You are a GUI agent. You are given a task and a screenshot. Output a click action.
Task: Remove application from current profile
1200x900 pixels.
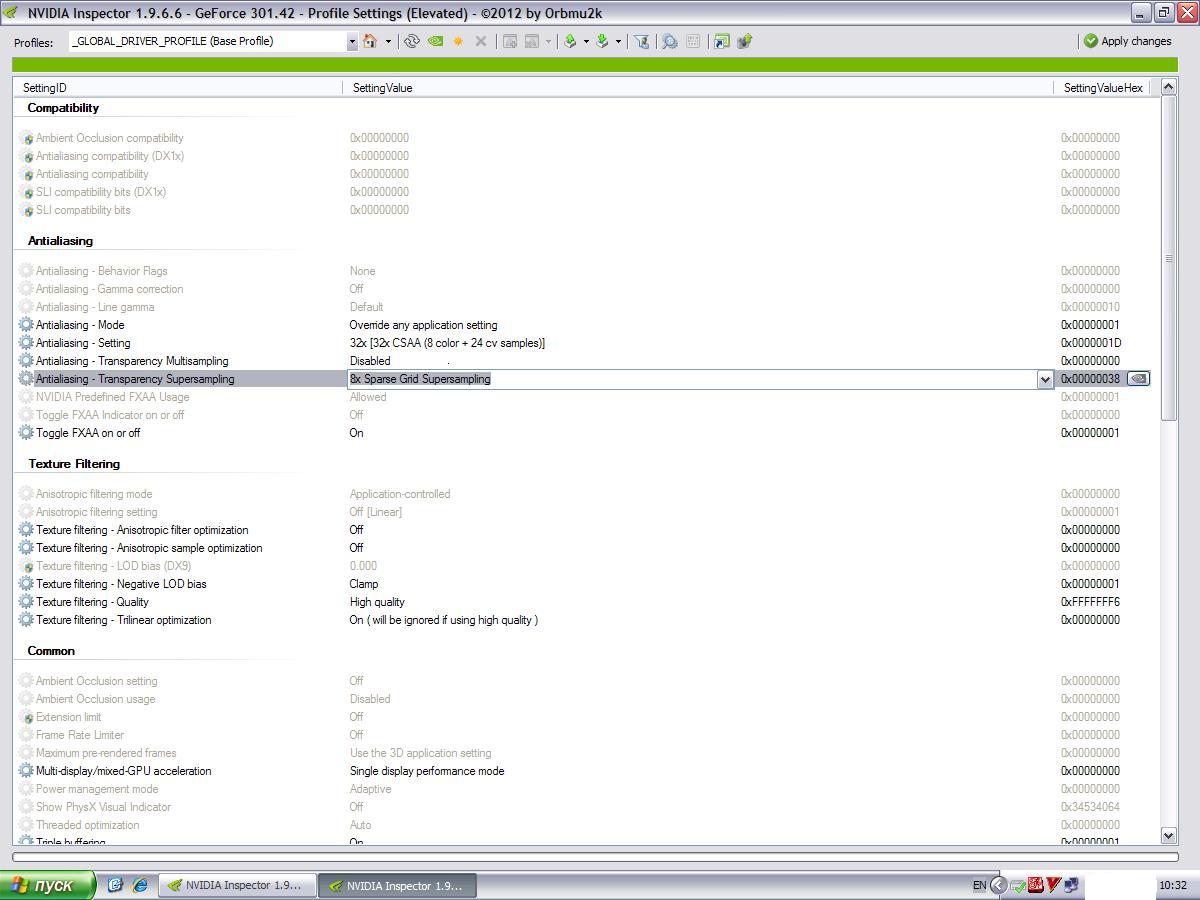(x=532, y=41)
